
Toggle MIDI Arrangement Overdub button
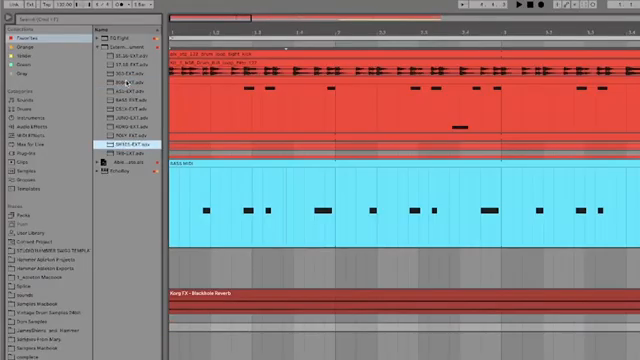[x=557, y=4]
